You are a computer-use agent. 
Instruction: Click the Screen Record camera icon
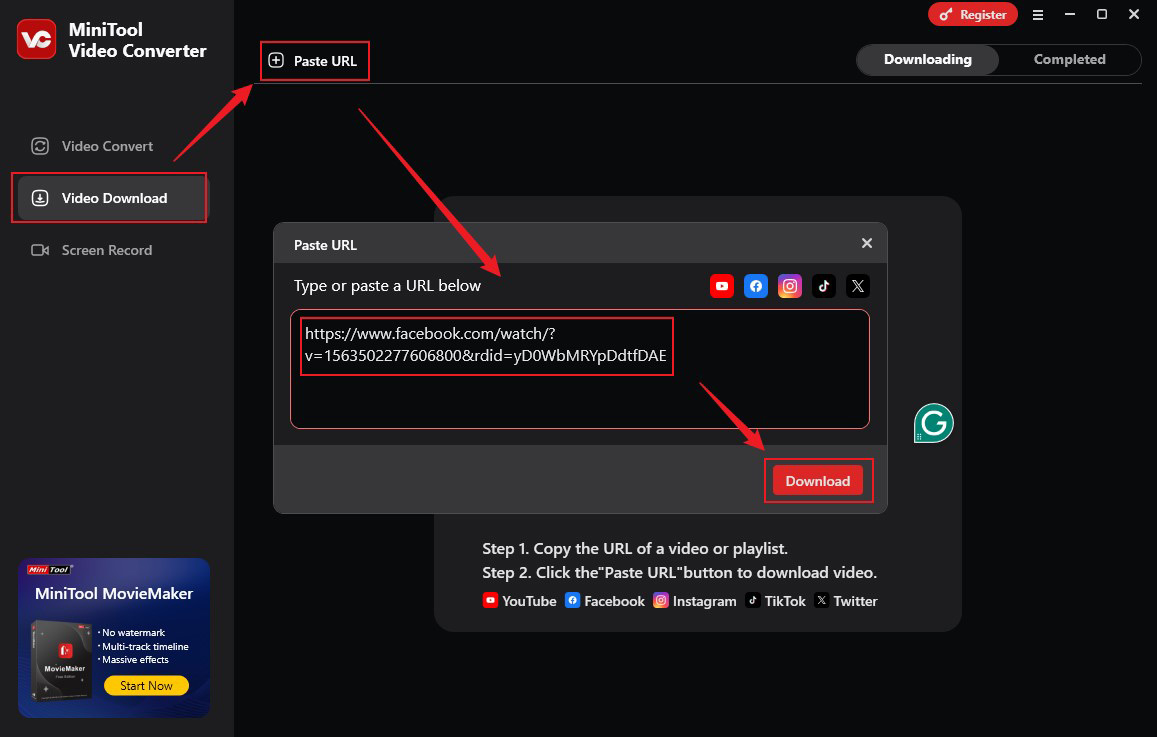pyautogui.click(x=40, y=250)
